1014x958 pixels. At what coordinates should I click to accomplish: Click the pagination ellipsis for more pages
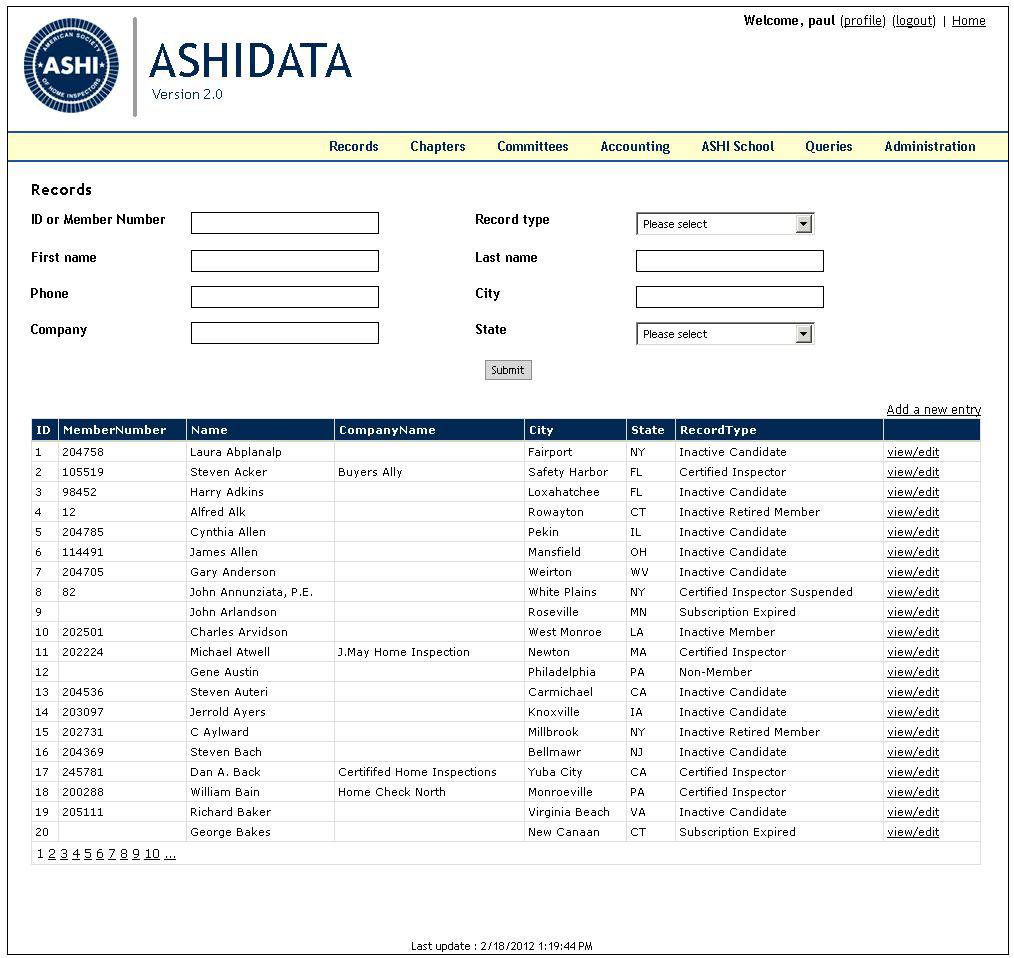169,855
